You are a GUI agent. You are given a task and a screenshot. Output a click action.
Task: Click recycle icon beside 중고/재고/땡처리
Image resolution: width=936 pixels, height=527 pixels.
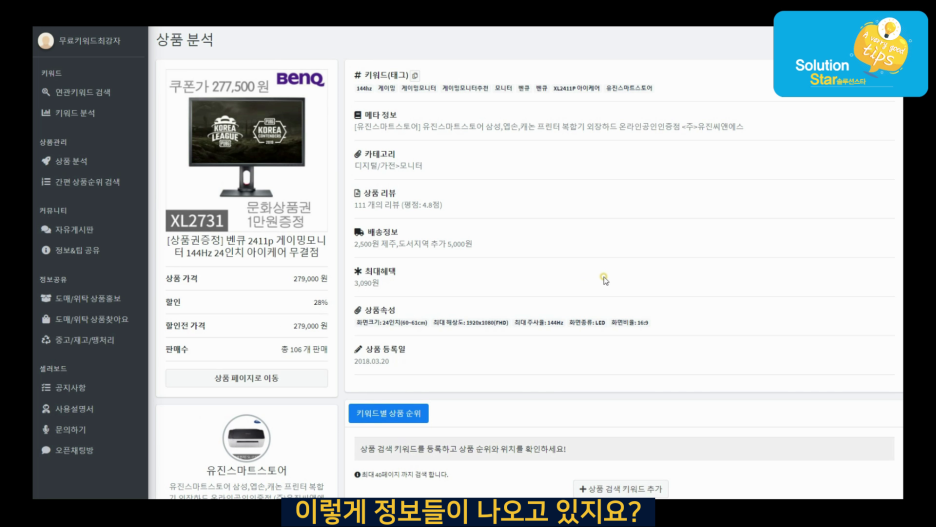(46, 340)
